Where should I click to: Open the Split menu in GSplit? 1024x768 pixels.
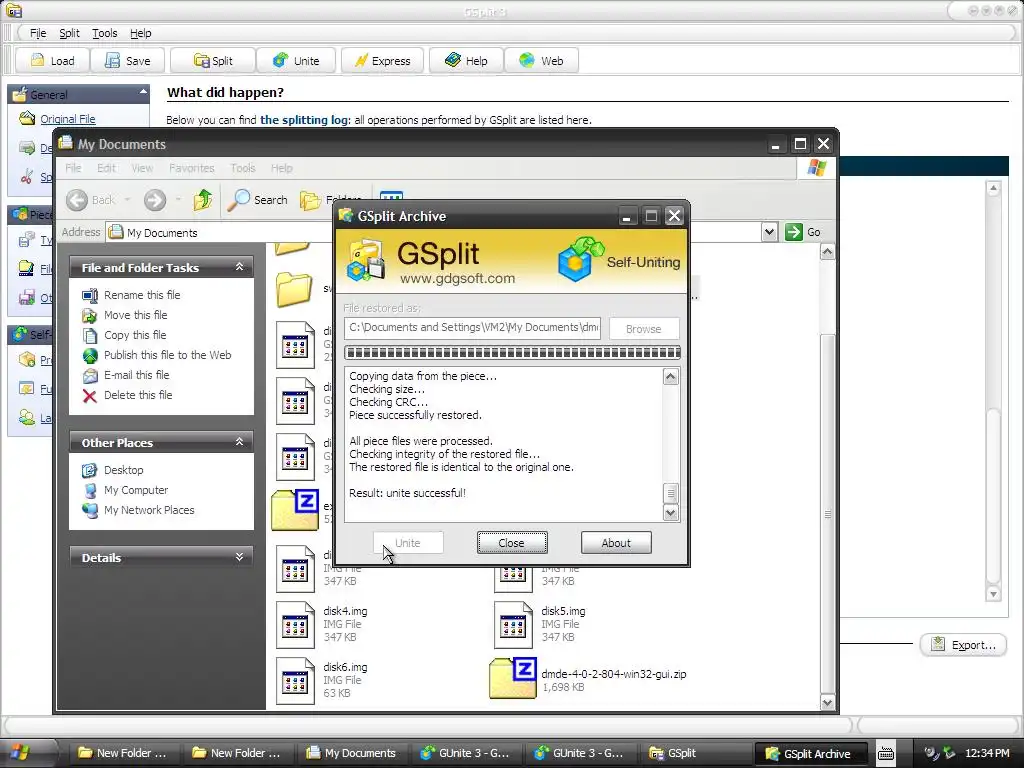tap(69, 33)
